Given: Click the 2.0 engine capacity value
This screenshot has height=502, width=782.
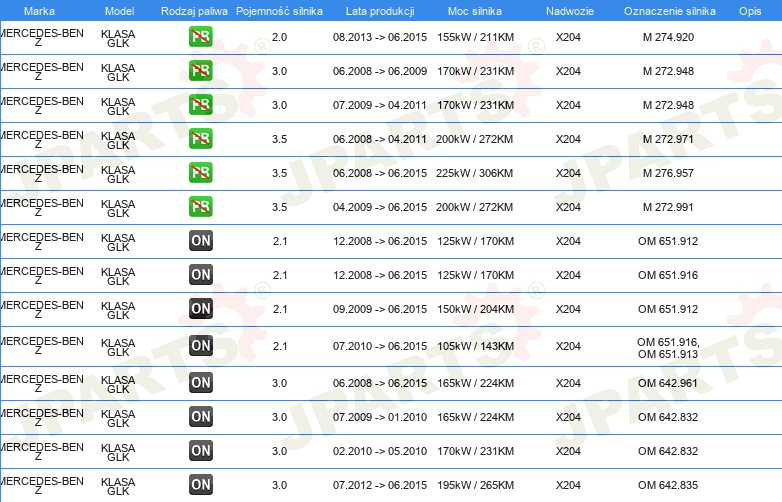Looking at the screenshot, I should [x=279, y=37].
